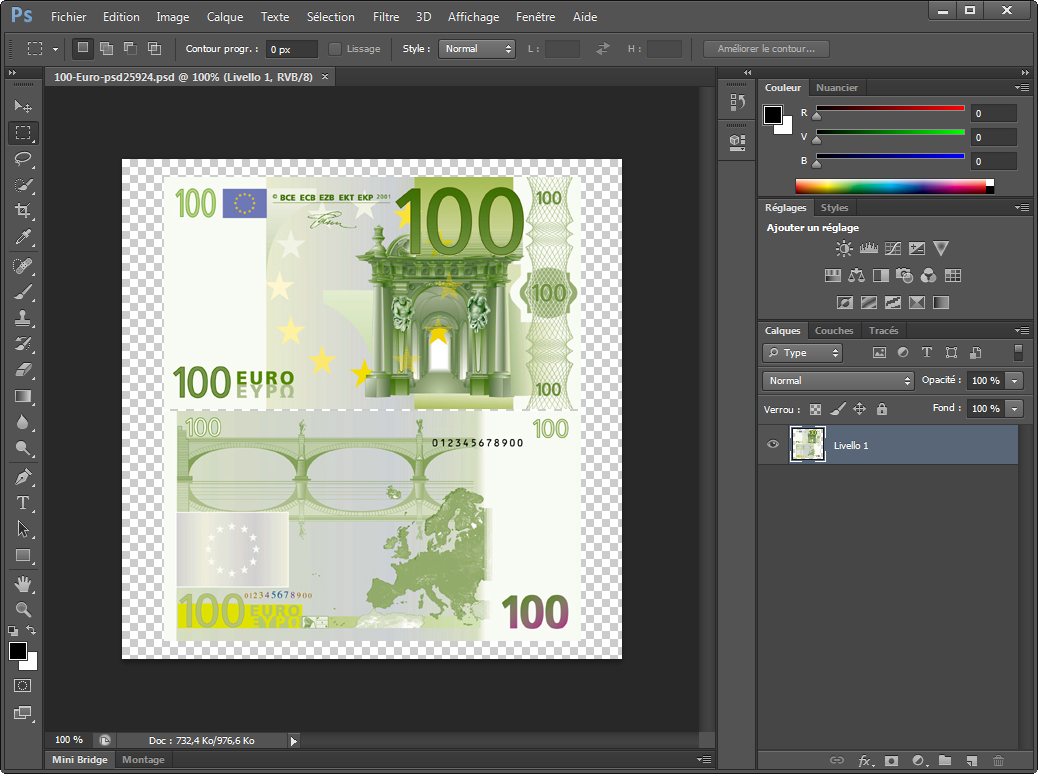Select the Spot Healing Brush tool

23,266
